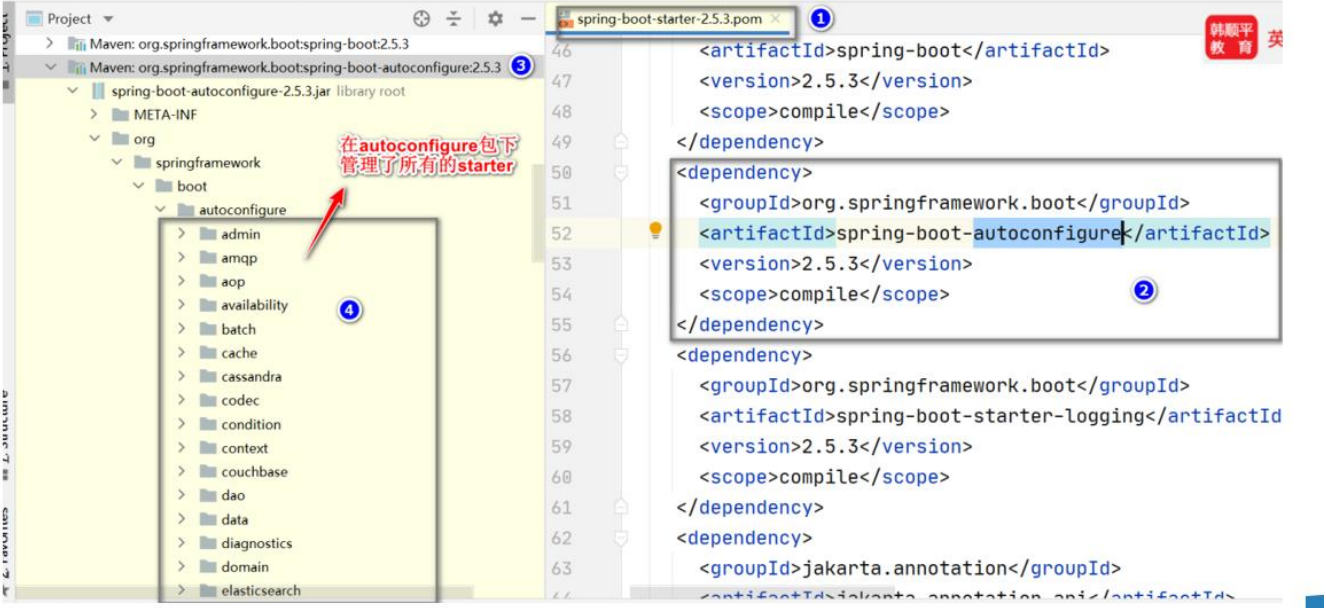Fold closing dependency marker at line 55
1326x608 pixels.
(621, 325)
